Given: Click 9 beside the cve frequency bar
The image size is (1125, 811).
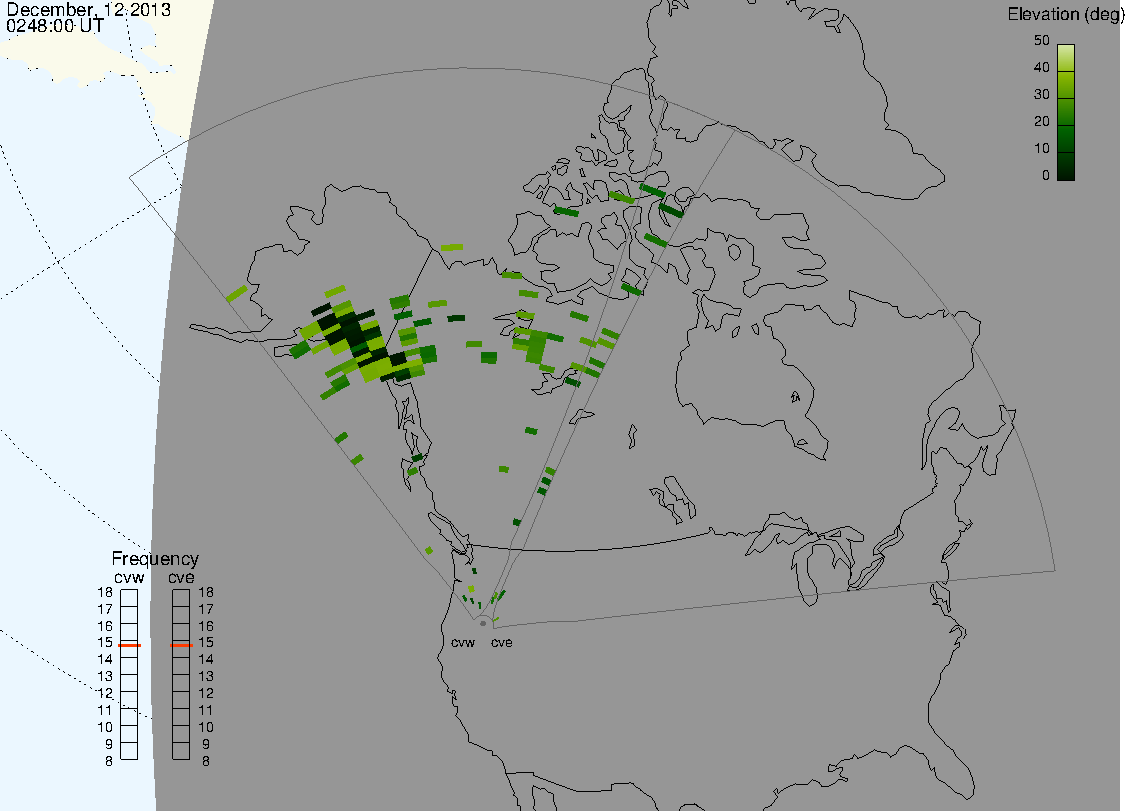Looking at the screenshot, I should 206,745.
